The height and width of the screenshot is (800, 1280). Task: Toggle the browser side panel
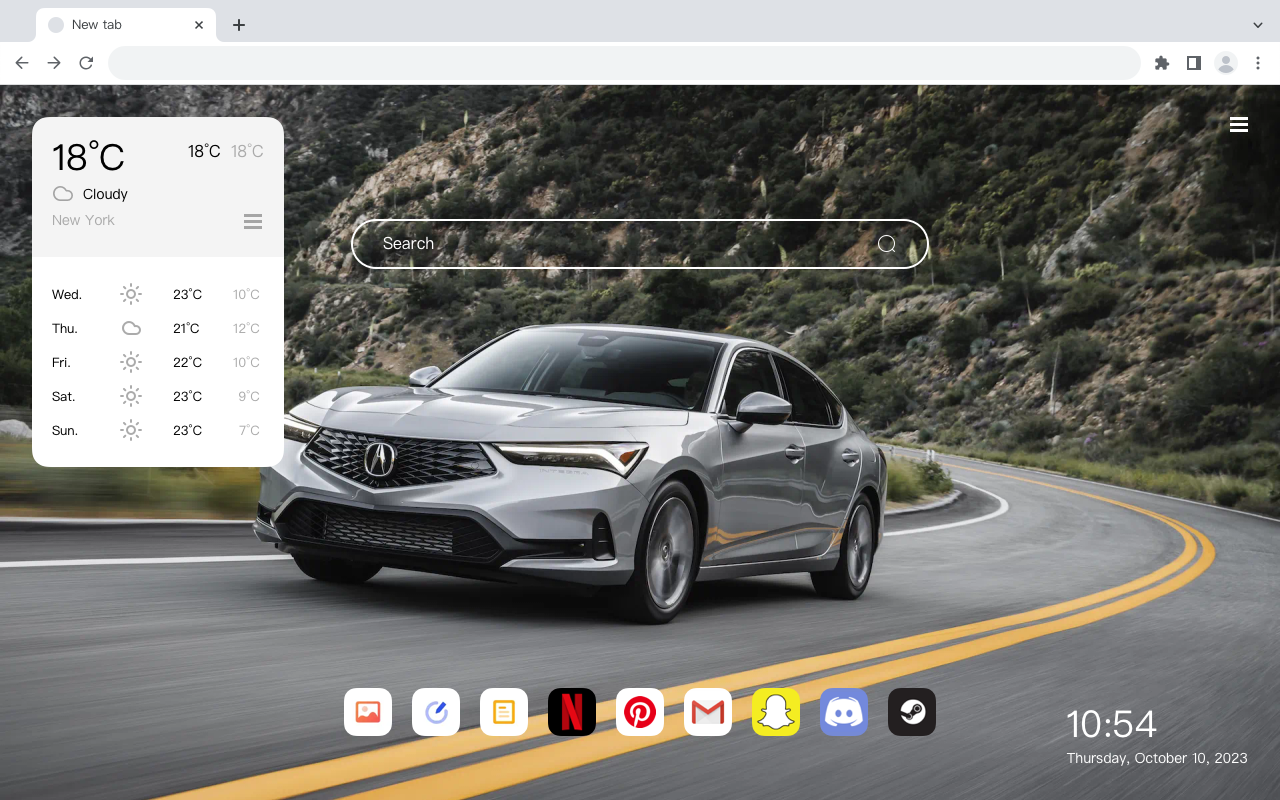pyautogui.click(x=1193, y=63)
